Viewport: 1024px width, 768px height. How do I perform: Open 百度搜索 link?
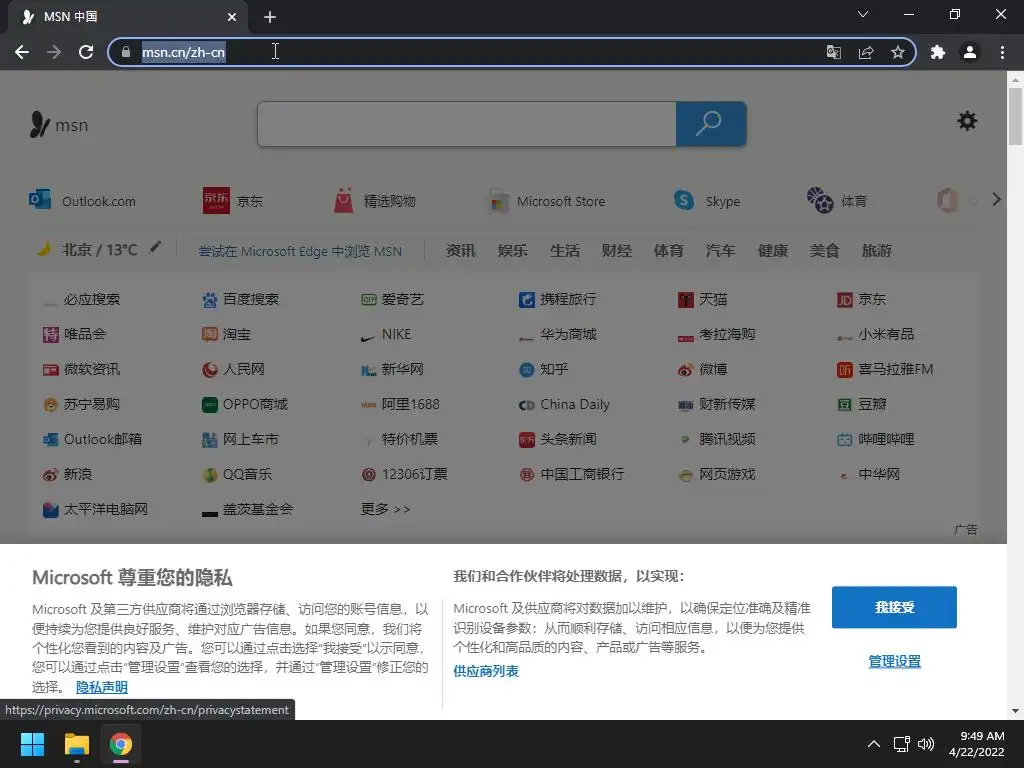click(240, 299)
